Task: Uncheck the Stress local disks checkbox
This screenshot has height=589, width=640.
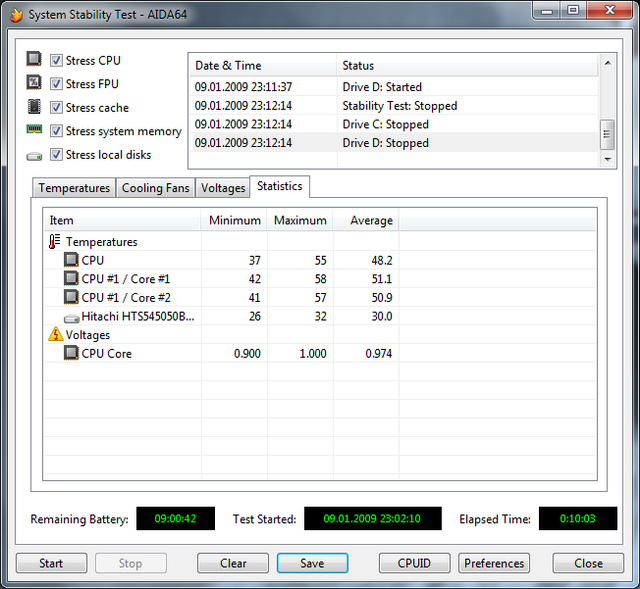Action: [x=56, y=155]
